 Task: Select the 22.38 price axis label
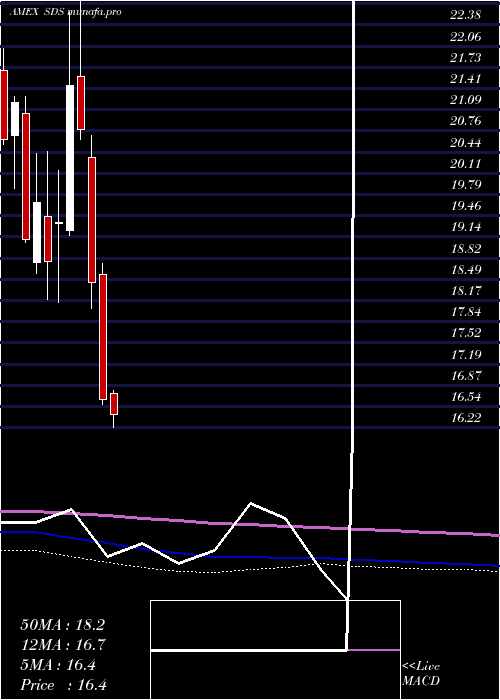tap(466, 15)
